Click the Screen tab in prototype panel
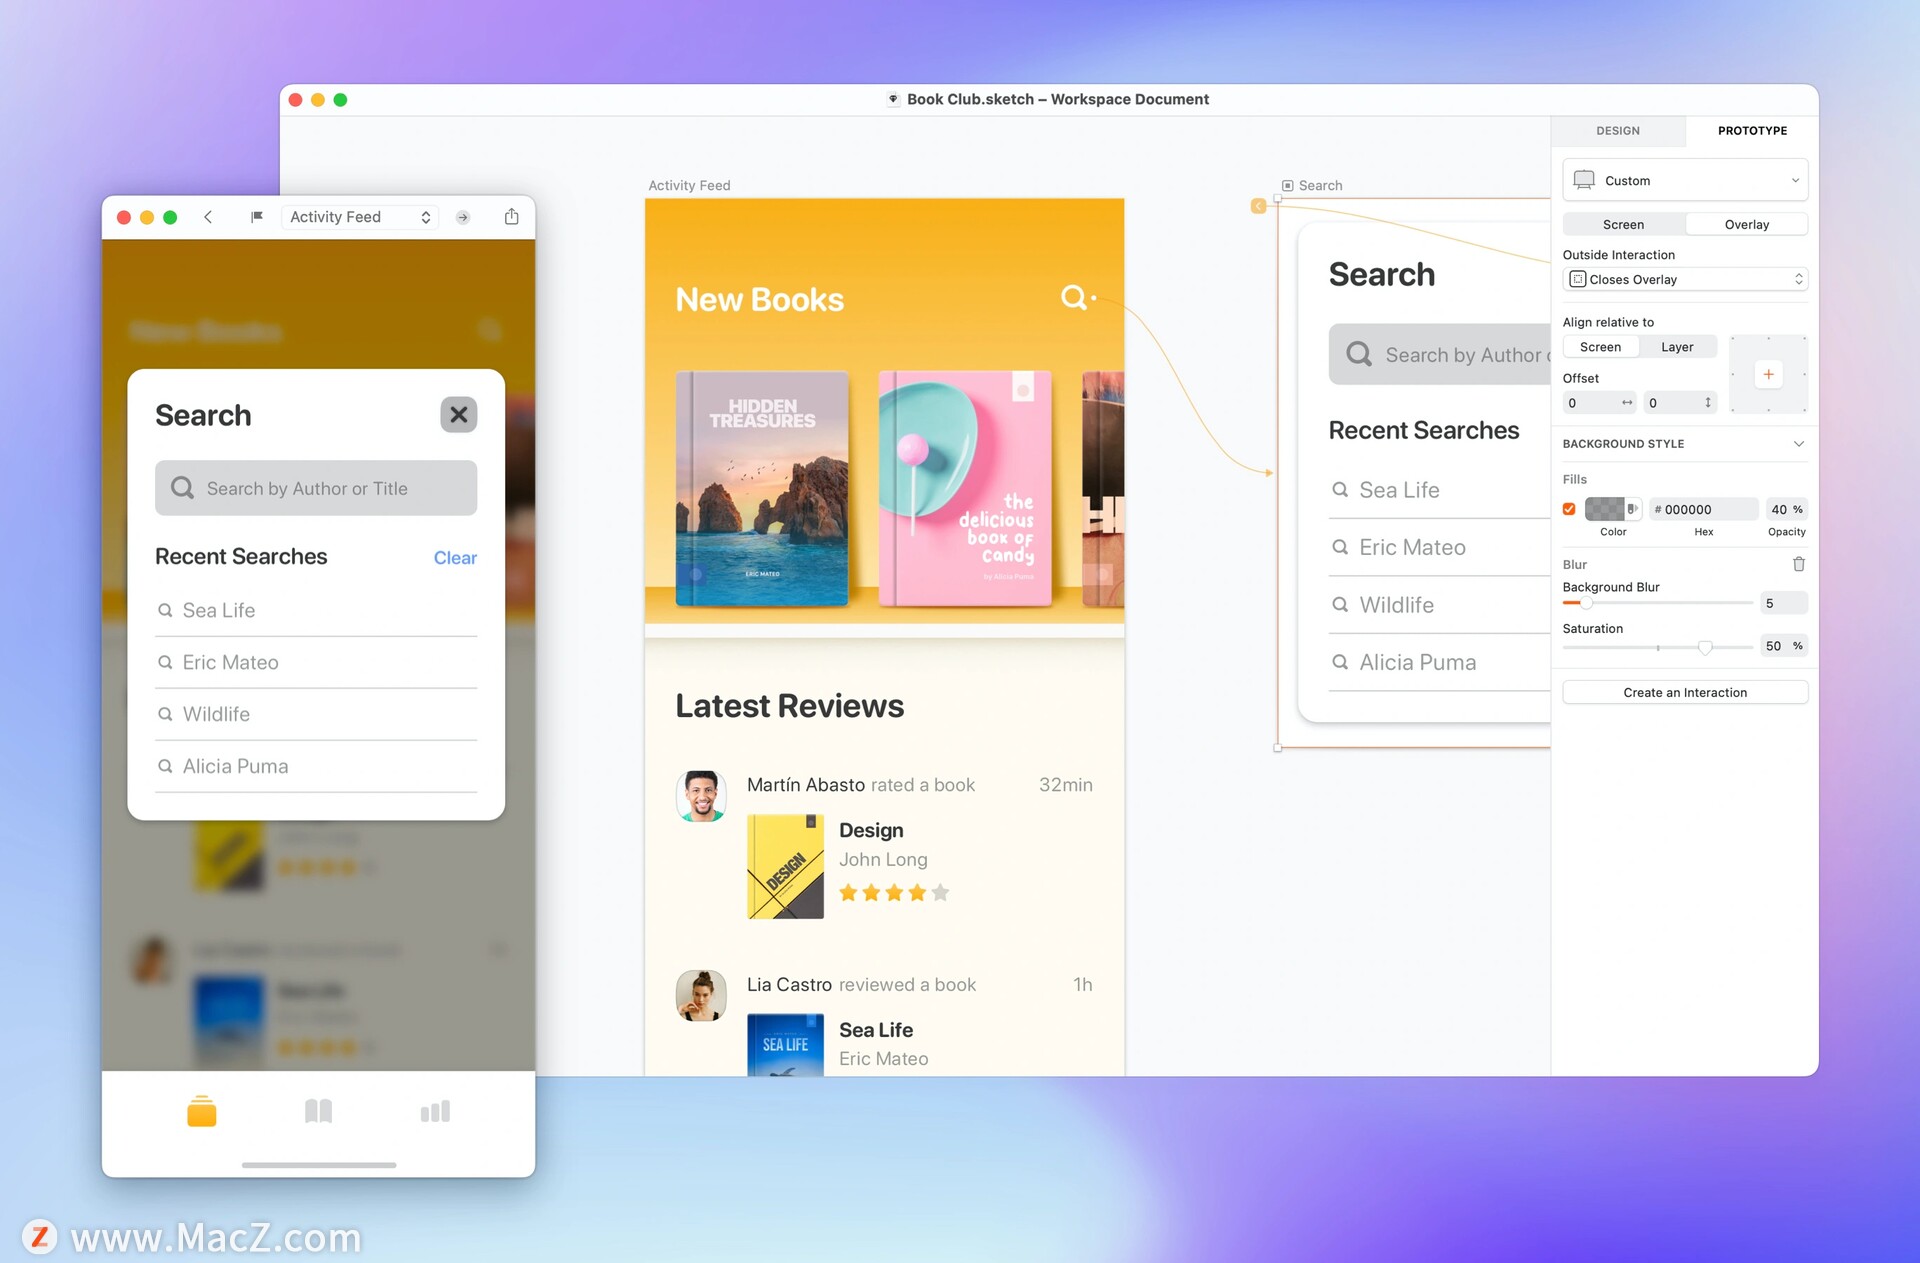1920x1263 pixels. (1623, 223)
